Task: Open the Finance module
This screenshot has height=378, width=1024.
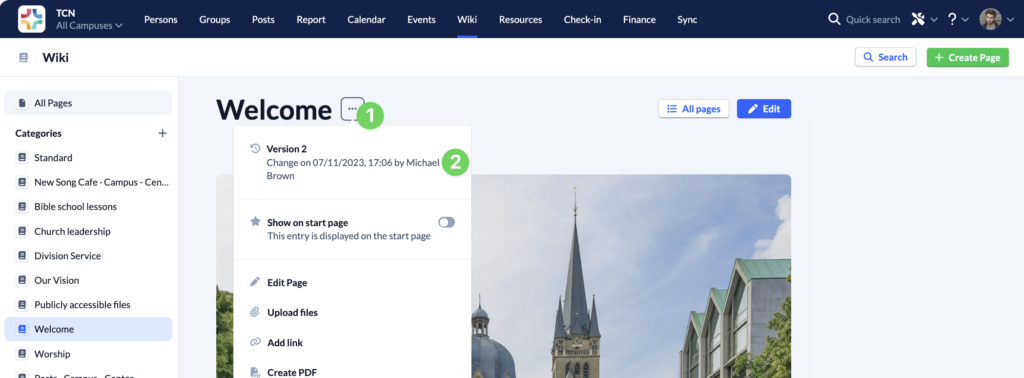Action: pos(639,20)
